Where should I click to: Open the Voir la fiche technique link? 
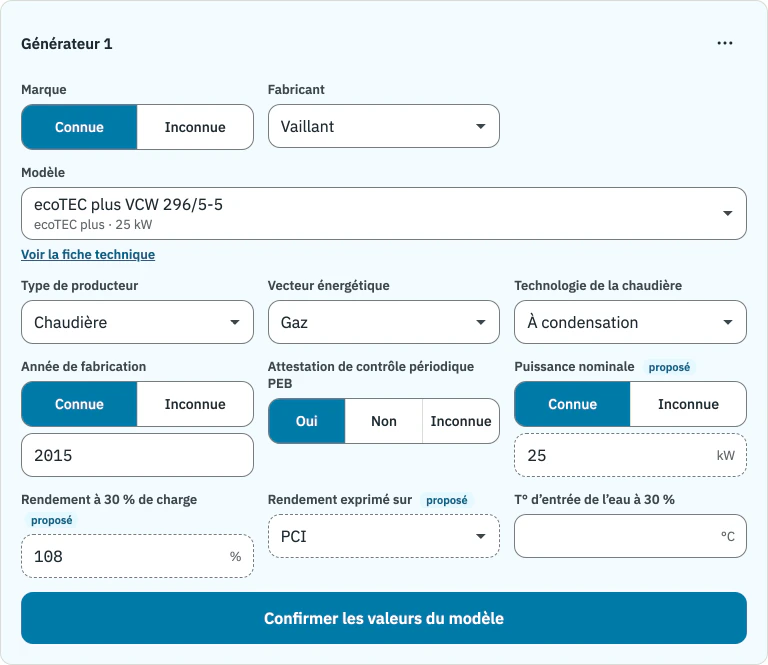pos(88,255)
